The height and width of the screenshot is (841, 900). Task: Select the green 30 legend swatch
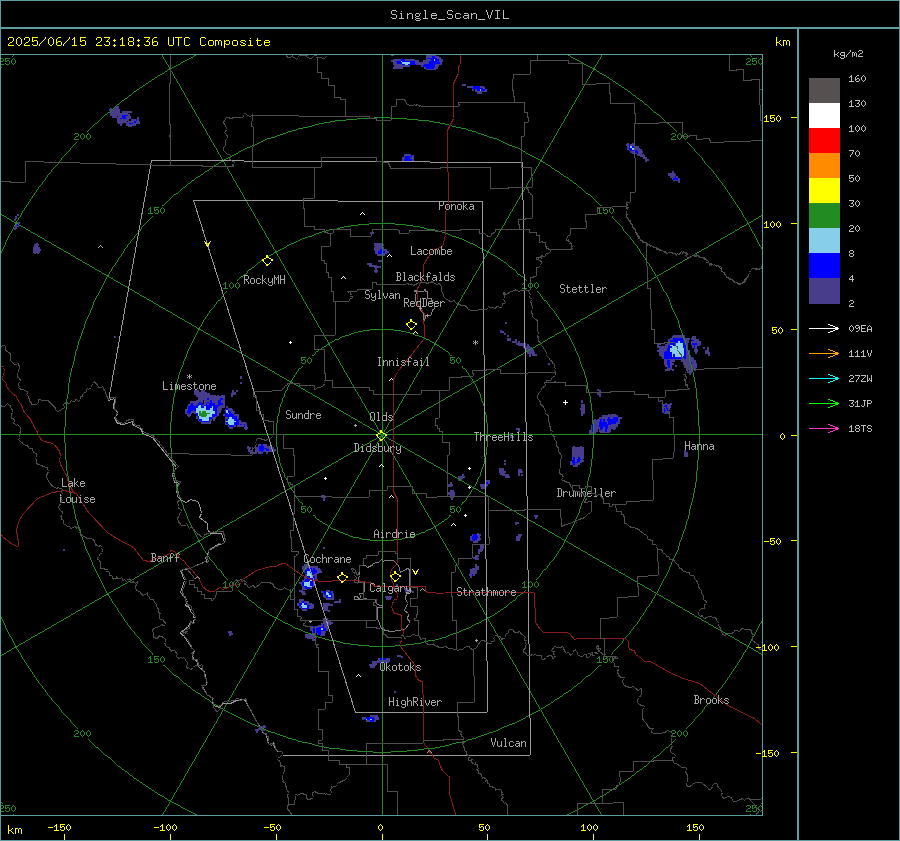tap(824, 216)
